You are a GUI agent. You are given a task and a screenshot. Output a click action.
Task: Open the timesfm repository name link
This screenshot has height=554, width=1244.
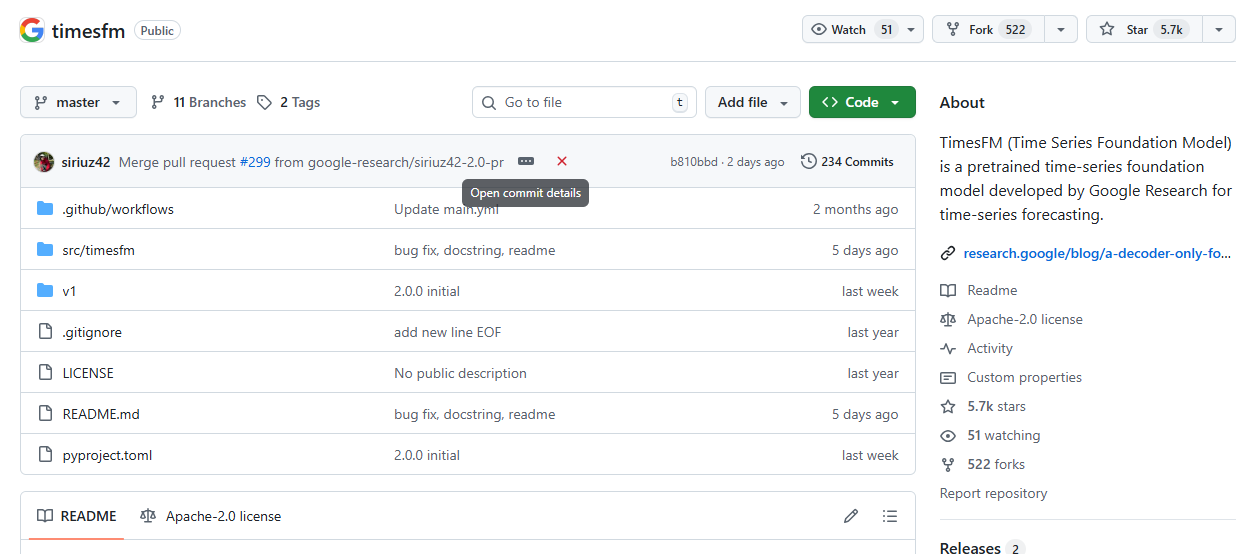(x=88, y=30)
